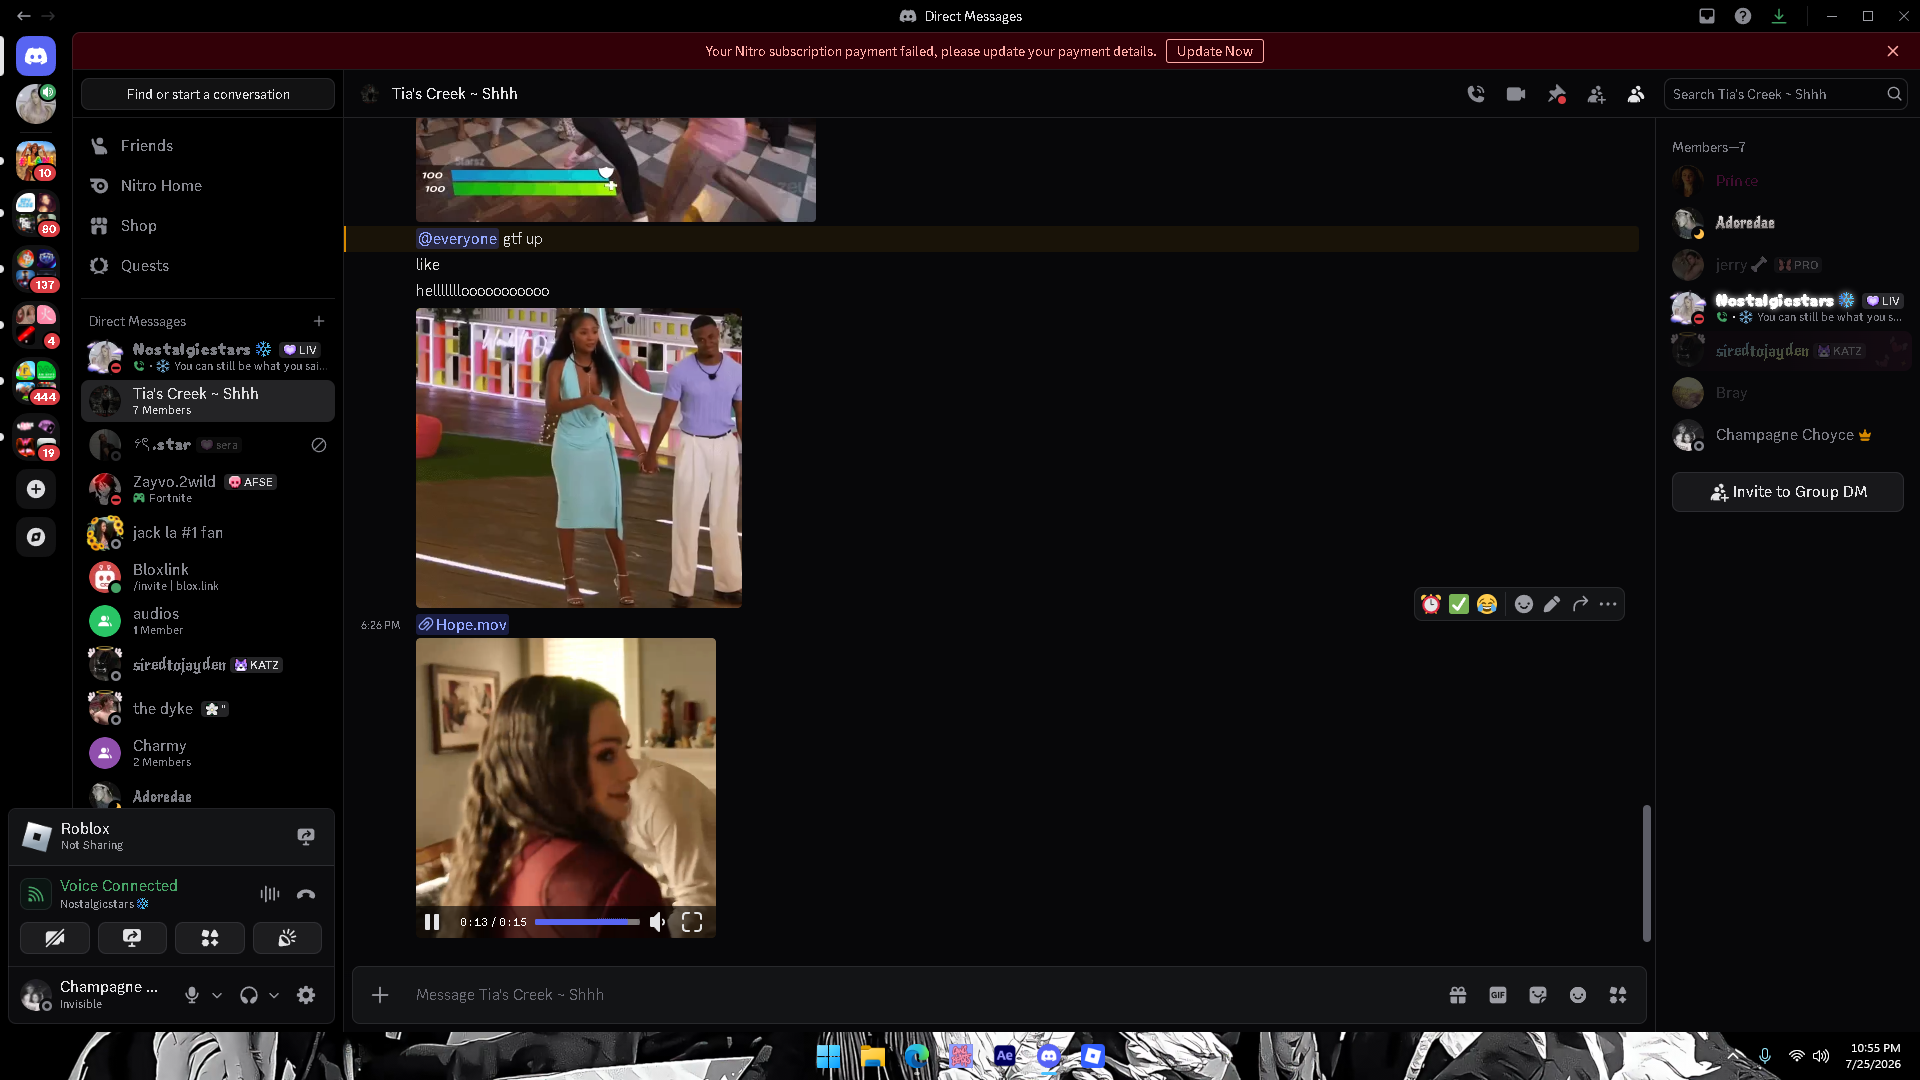
Task: Toggle noise suppression in voice panel
Action: point(270,894)
